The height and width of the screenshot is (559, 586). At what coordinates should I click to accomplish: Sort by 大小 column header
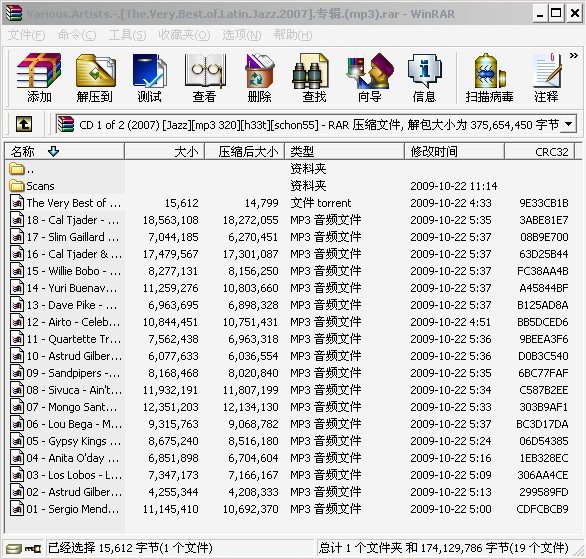tap(164, 151)
